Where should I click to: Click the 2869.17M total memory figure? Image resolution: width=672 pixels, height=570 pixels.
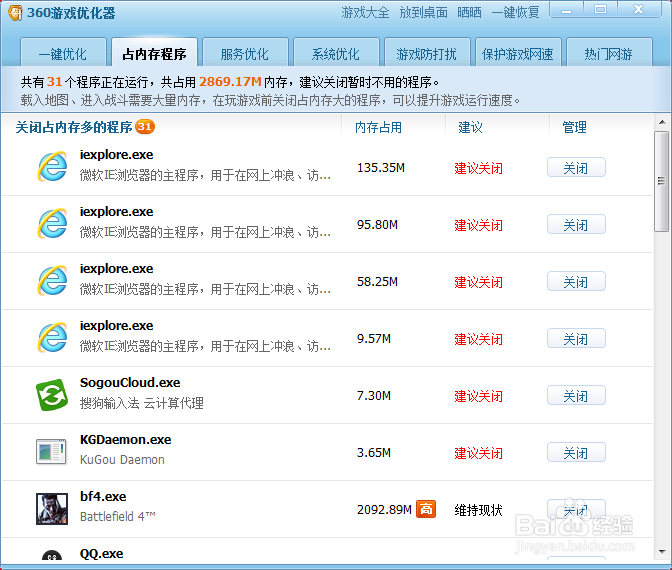230,81
